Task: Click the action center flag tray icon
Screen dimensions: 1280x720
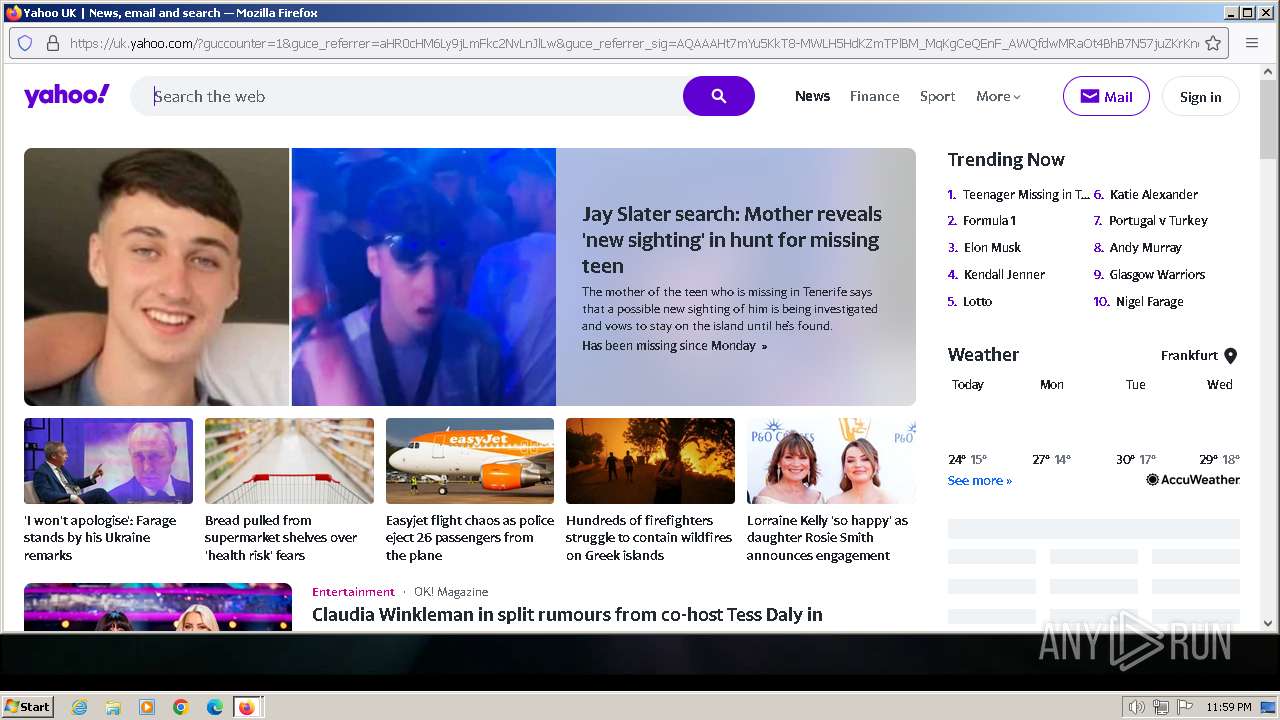Action: [x=1185, y=707]
